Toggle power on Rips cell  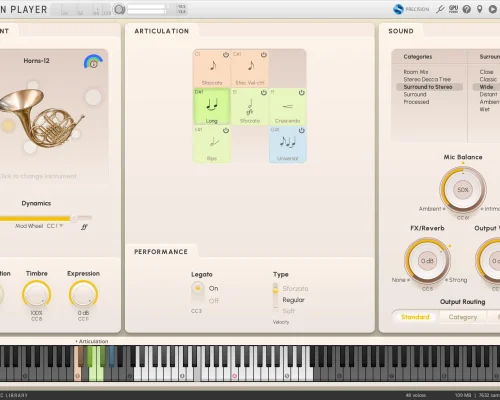click(226, 130)
